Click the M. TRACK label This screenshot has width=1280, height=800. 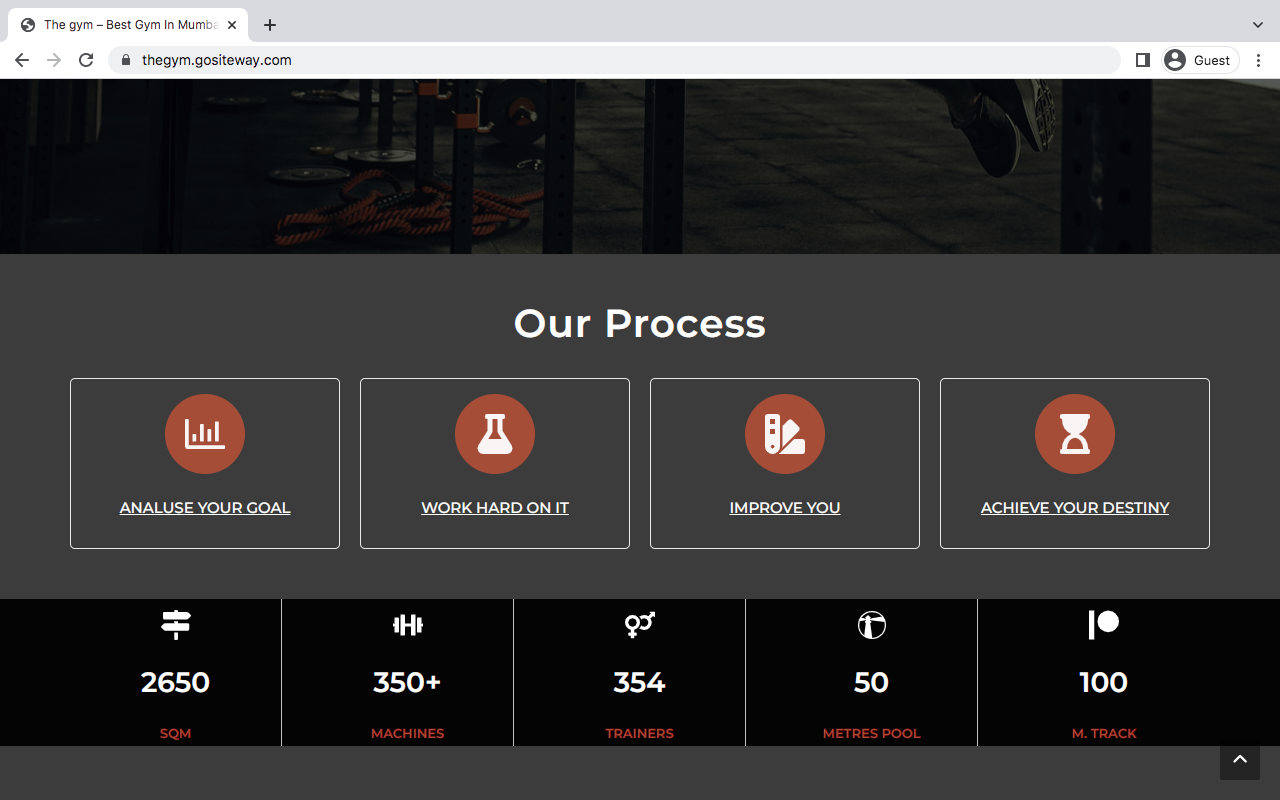1104,733
